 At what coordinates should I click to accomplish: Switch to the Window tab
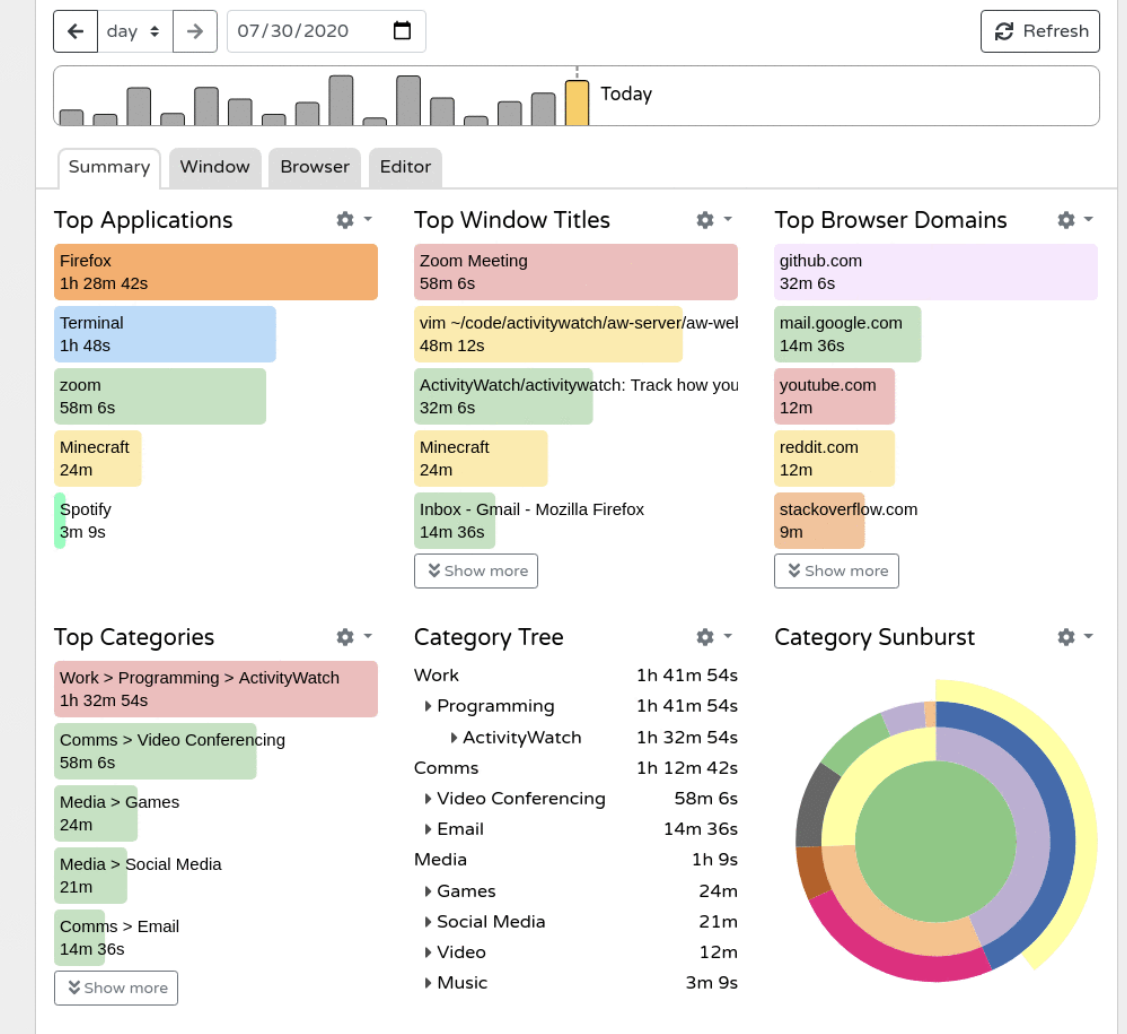point(215,167)
